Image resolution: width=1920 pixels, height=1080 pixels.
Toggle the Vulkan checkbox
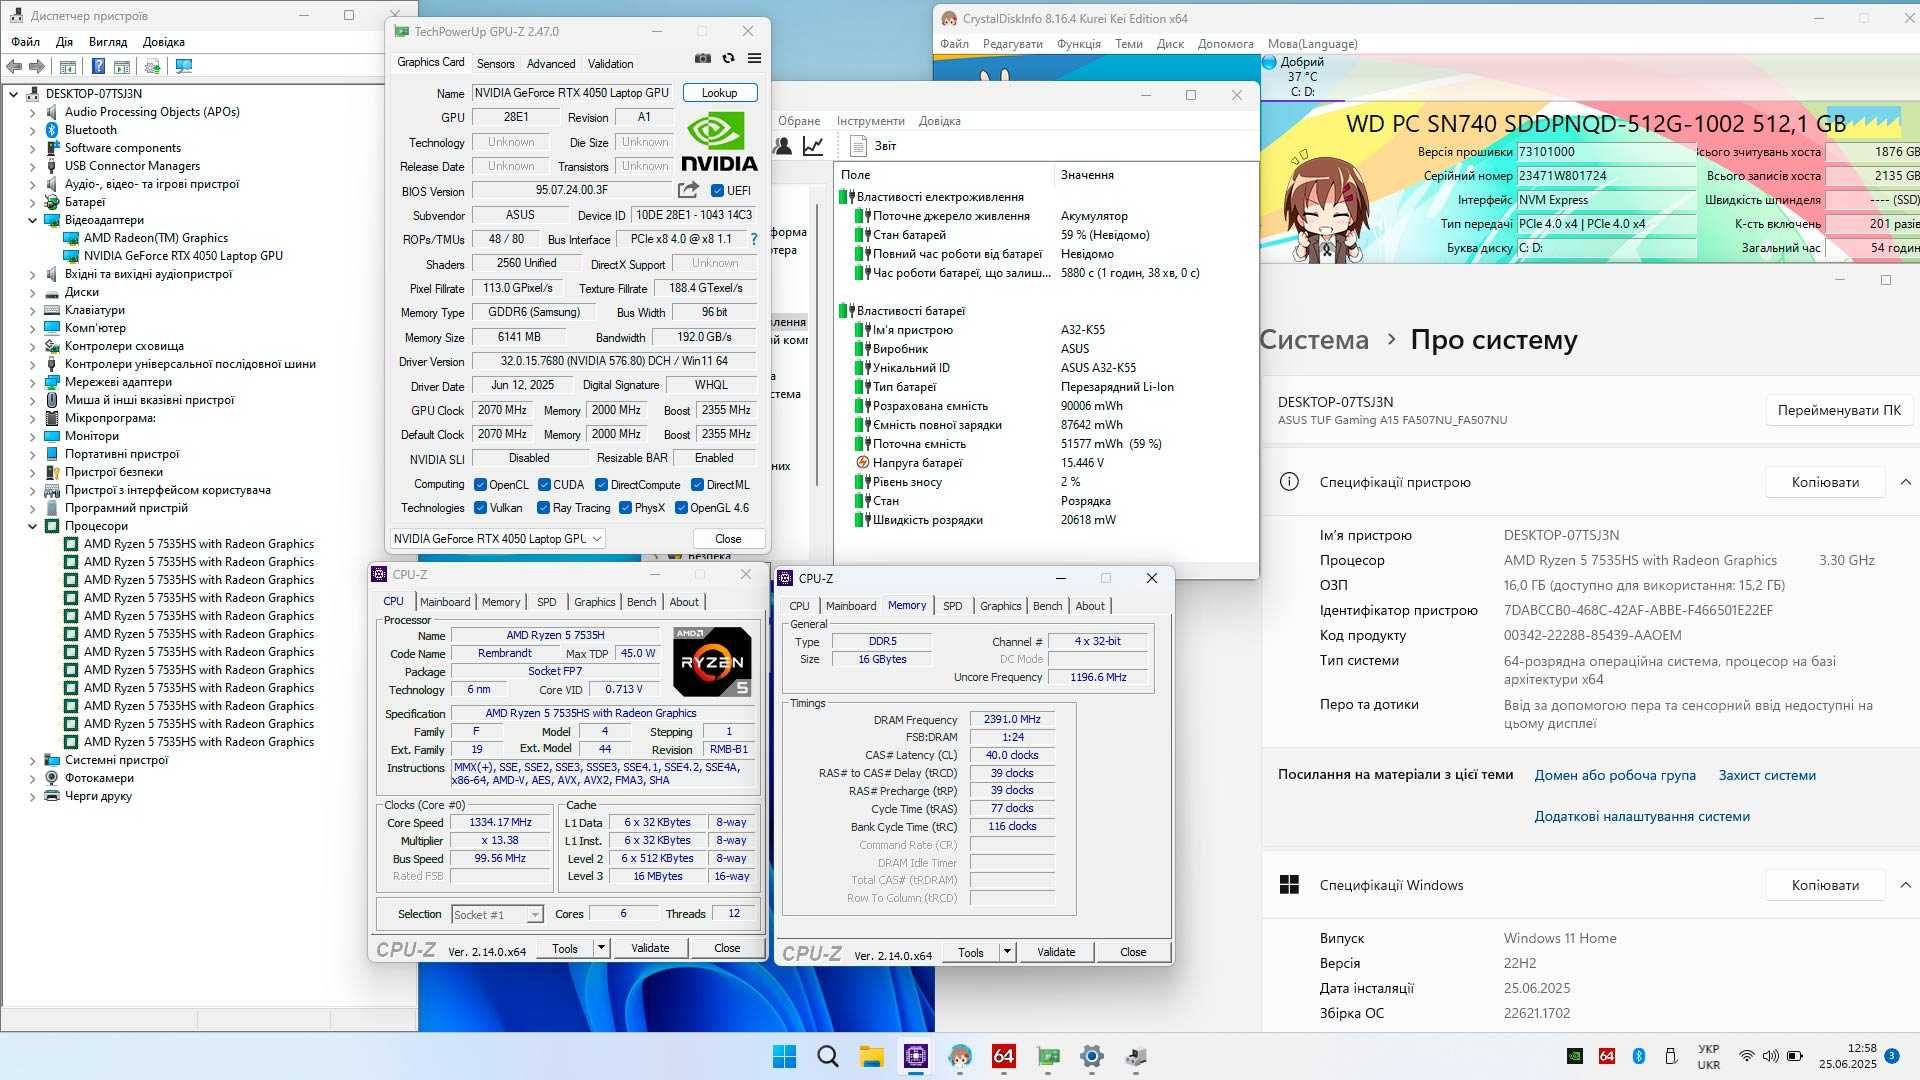481,508
